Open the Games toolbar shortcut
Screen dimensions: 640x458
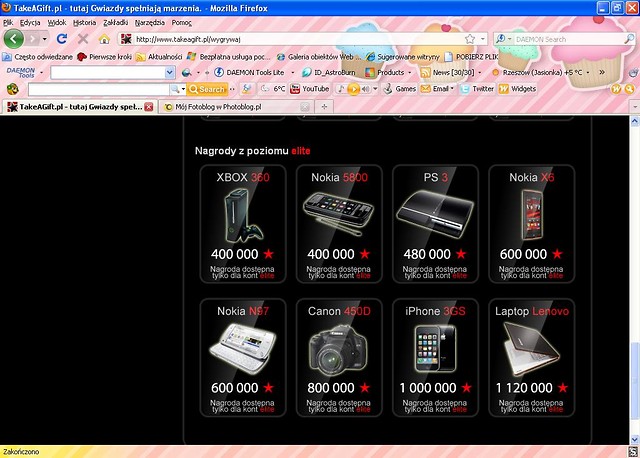(x=400, y=89)
